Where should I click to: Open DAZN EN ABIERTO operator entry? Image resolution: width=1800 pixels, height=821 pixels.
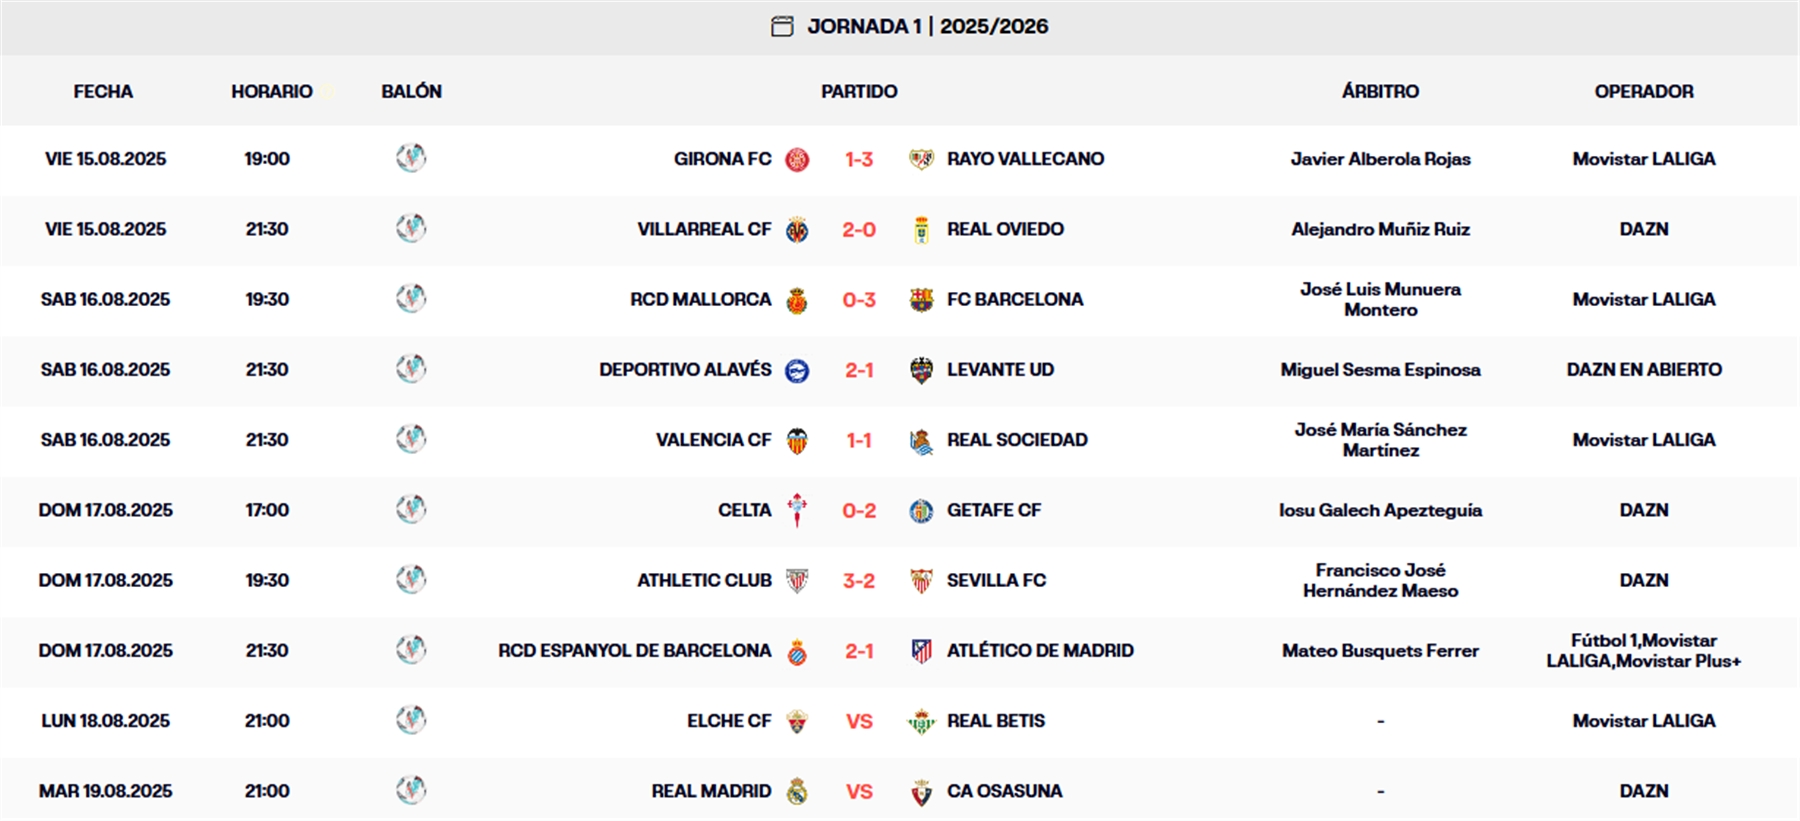[x=1643, y=369]
